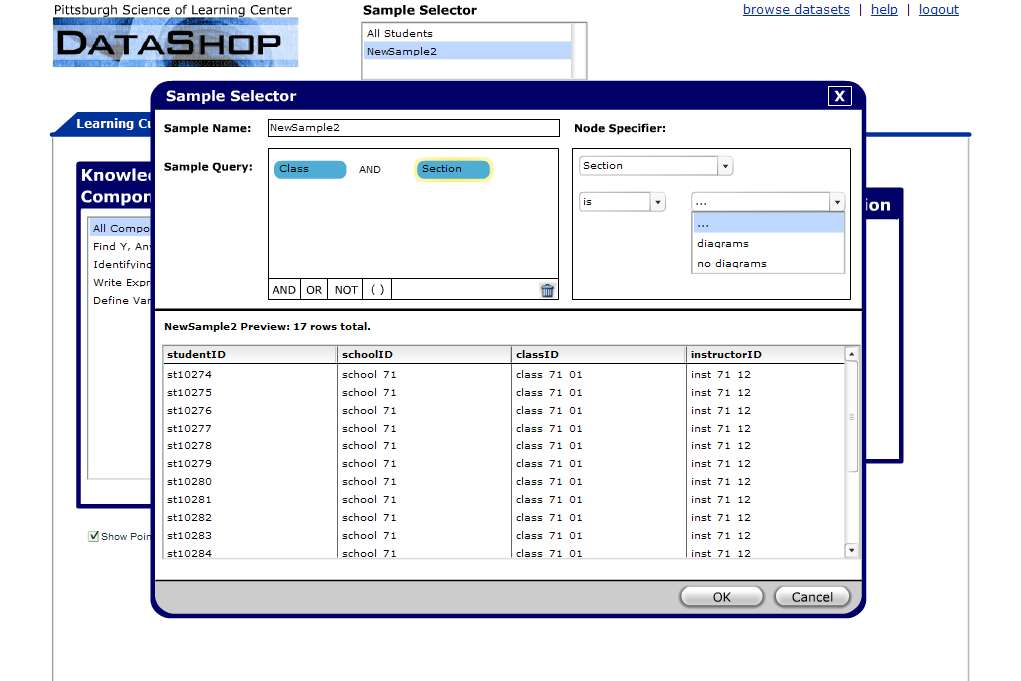
Task: Click the trash can delete icon
Action: pyautogui.click(x=547, y=290)
